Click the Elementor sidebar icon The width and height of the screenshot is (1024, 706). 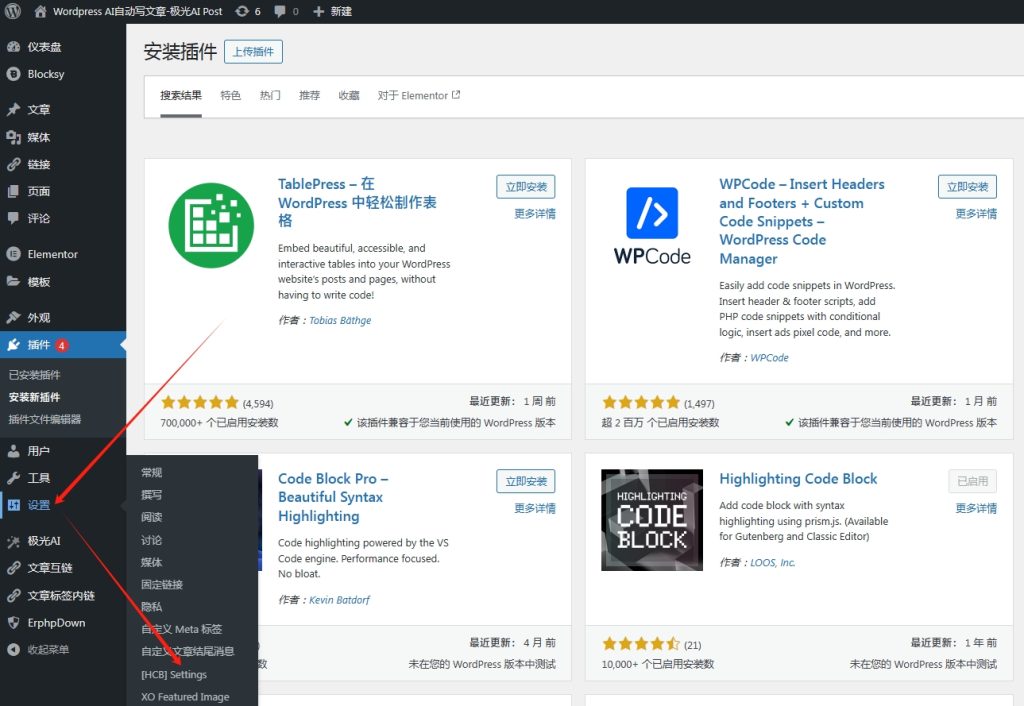tap(13, 254)
